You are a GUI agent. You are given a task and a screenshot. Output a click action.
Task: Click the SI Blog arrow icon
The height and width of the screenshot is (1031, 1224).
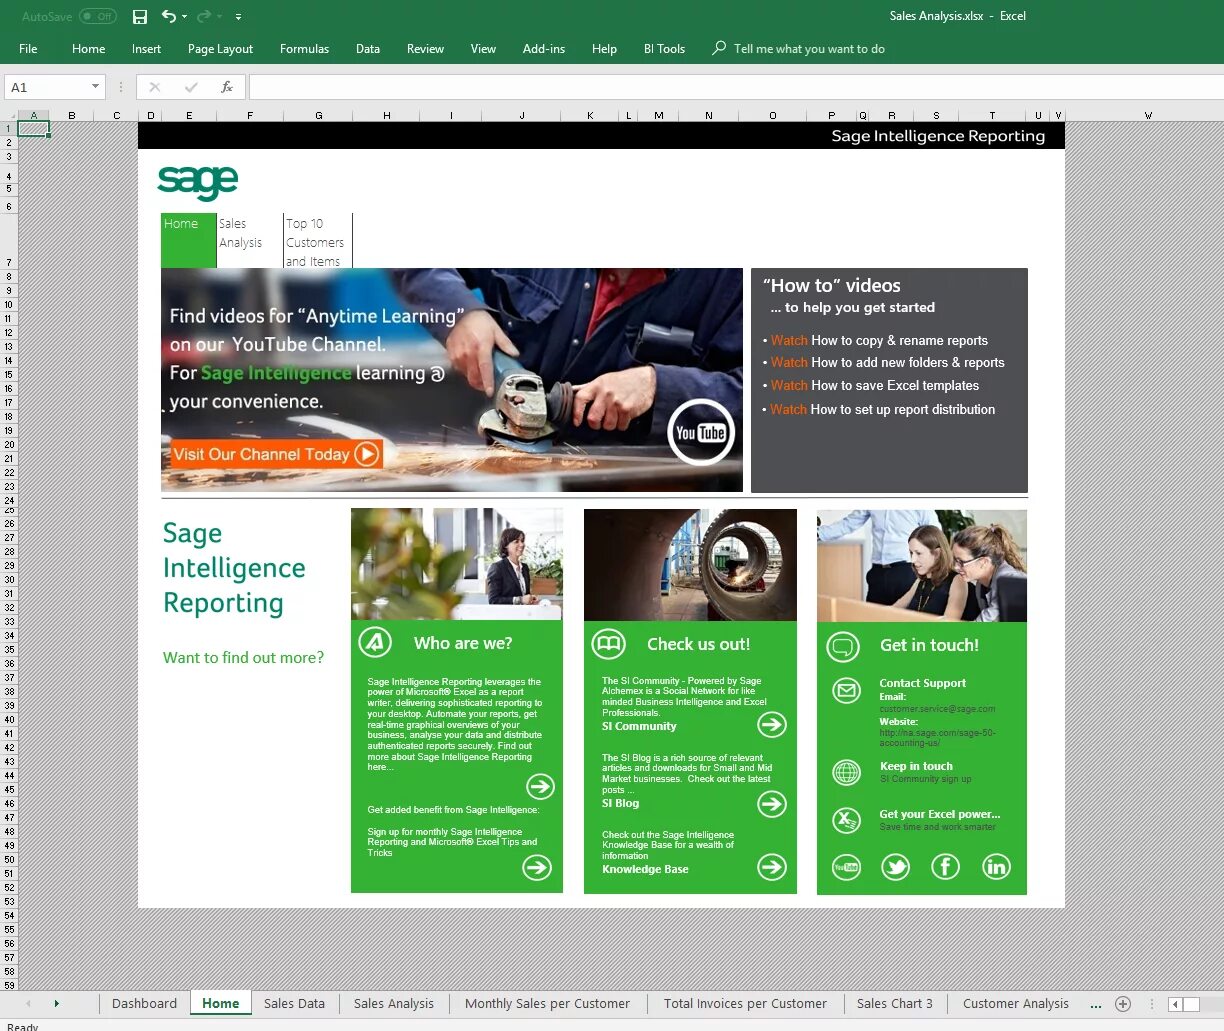[x=772, y=803]
